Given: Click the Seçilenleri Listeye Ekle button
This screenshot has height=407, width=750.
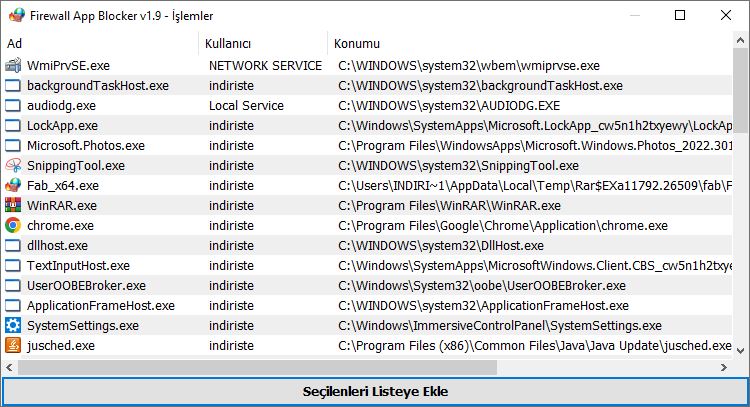Looking at the screenshot, I should (x=375, y=392).
